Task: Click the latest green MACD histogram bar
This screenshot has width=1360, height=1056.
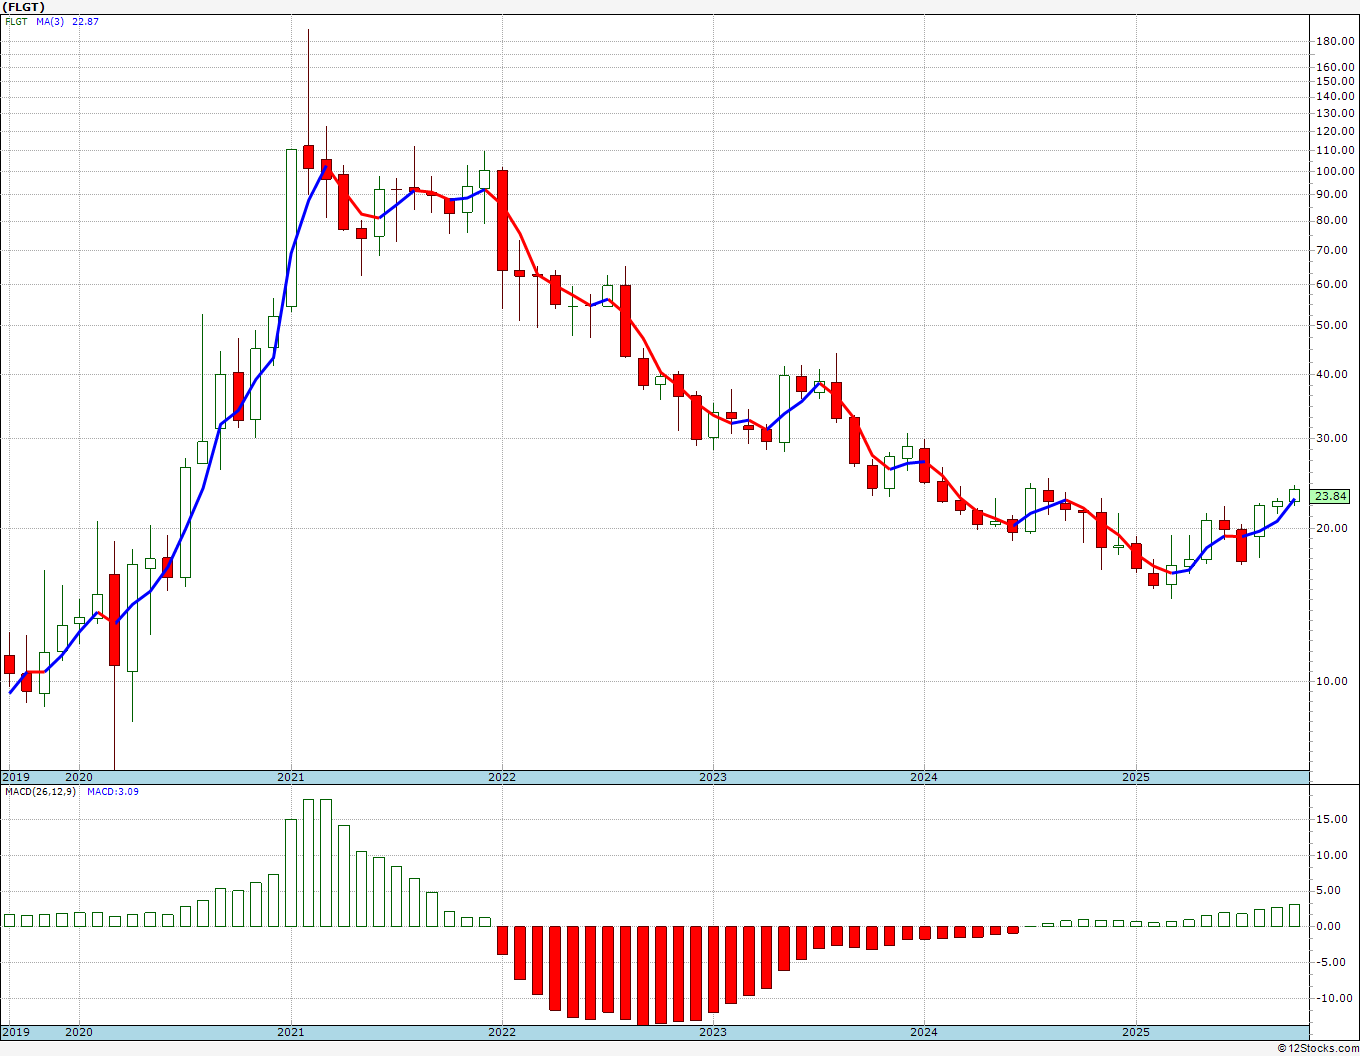Action: tap(1295, 915)
